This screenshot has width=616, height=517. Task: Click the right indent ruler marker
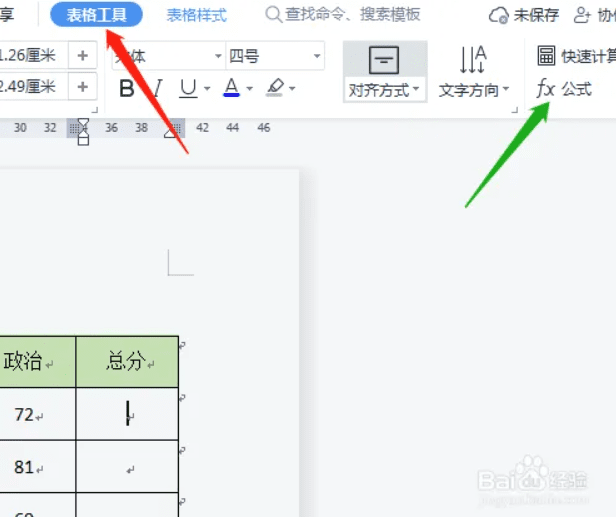170,133
